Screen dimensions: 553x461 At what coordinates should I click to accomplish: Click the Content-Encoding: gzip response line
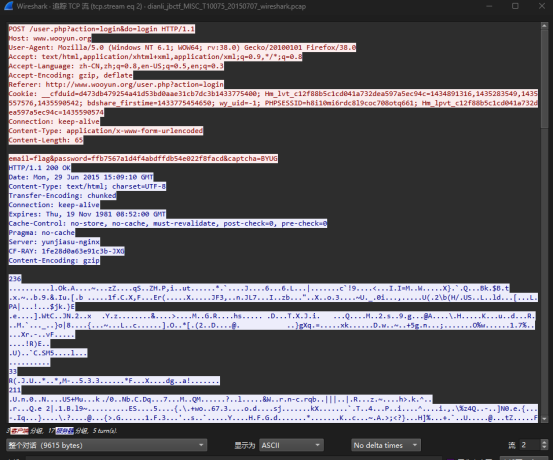(54, 260)
